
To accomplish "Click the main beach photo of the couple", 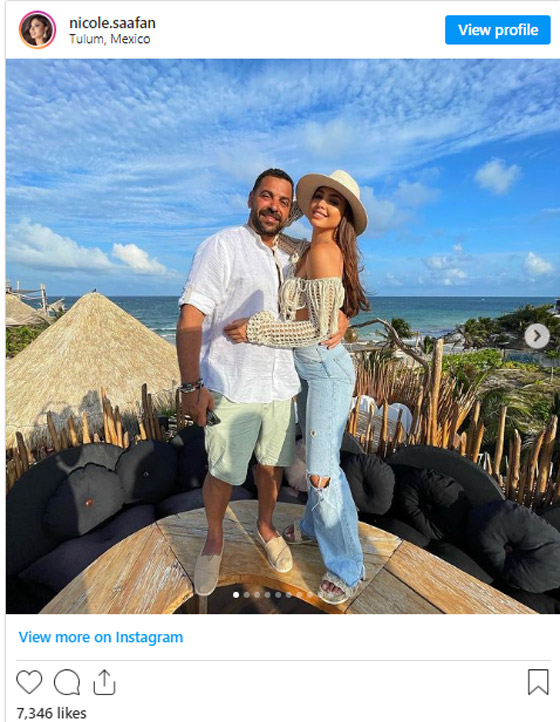I will (x=283, y=336).
